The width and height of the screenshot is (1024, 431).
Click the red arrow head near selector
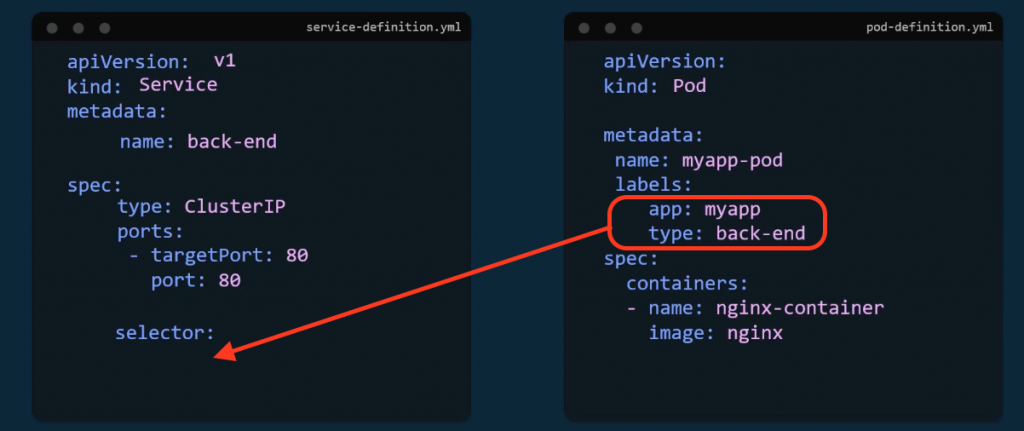227,352
